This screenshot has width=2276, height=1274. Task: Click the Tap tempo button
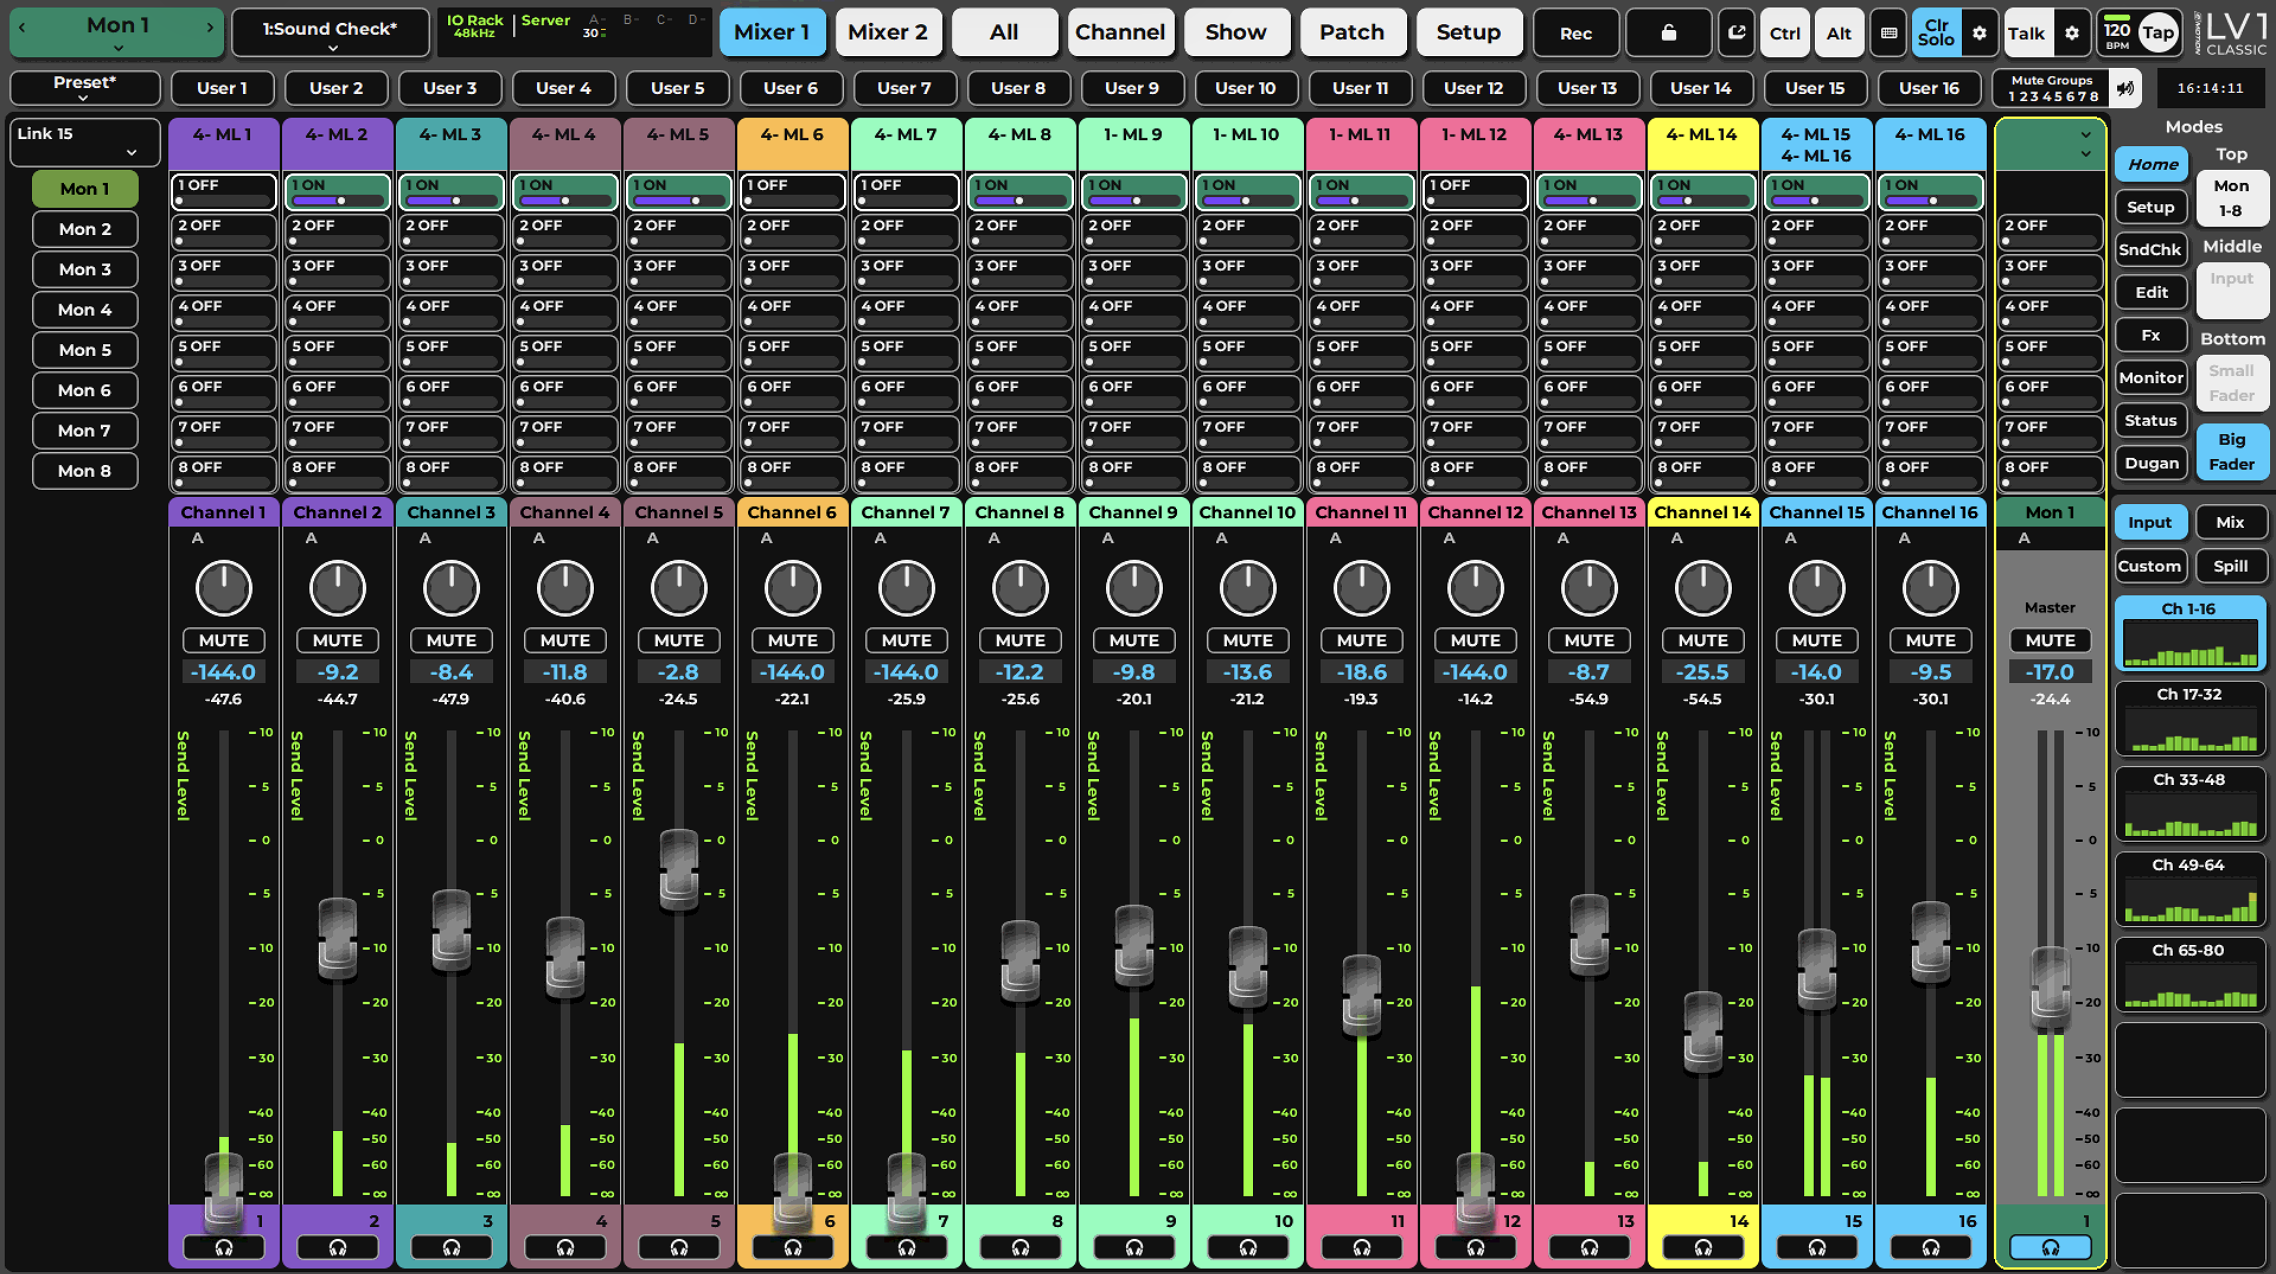click(2158, 33)
